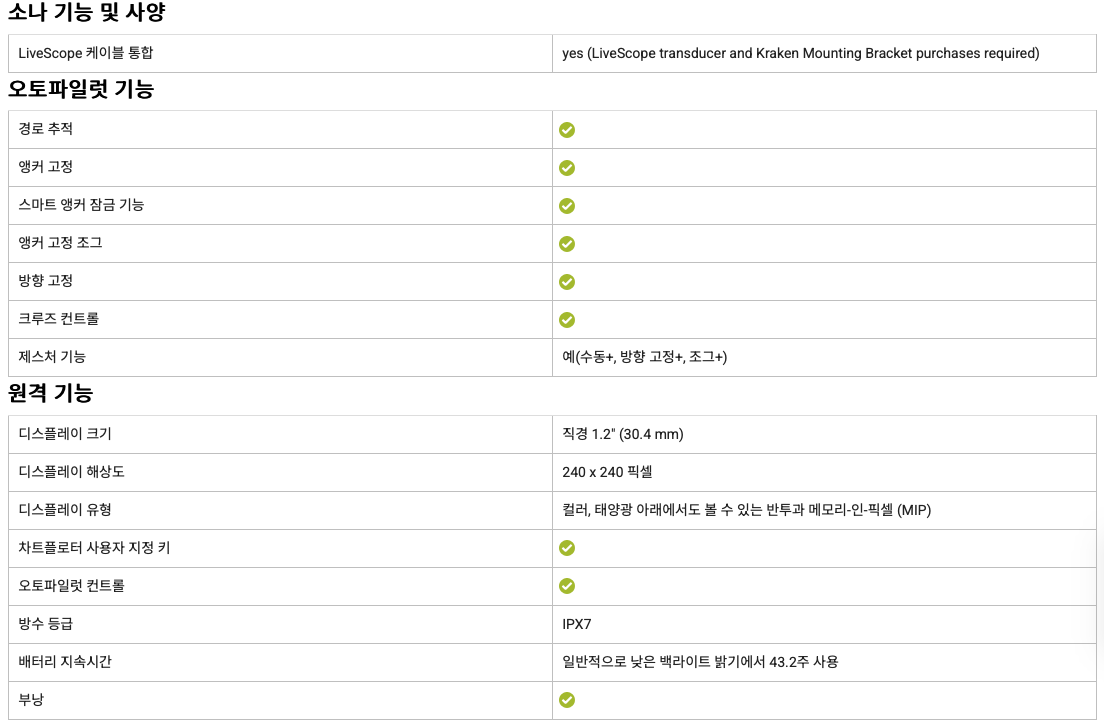The width and height of the screenshot is (1104, 728).
Task: Click the checkmark for 앵커 고정 조그
Action: [567, 244]
